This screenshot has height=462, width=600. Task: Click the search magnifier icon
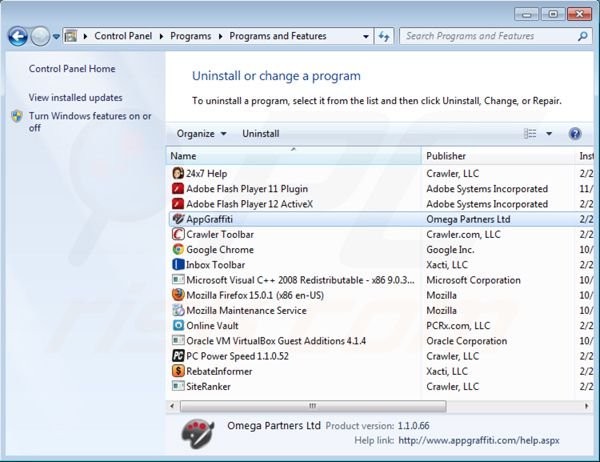tap(582, 36)
